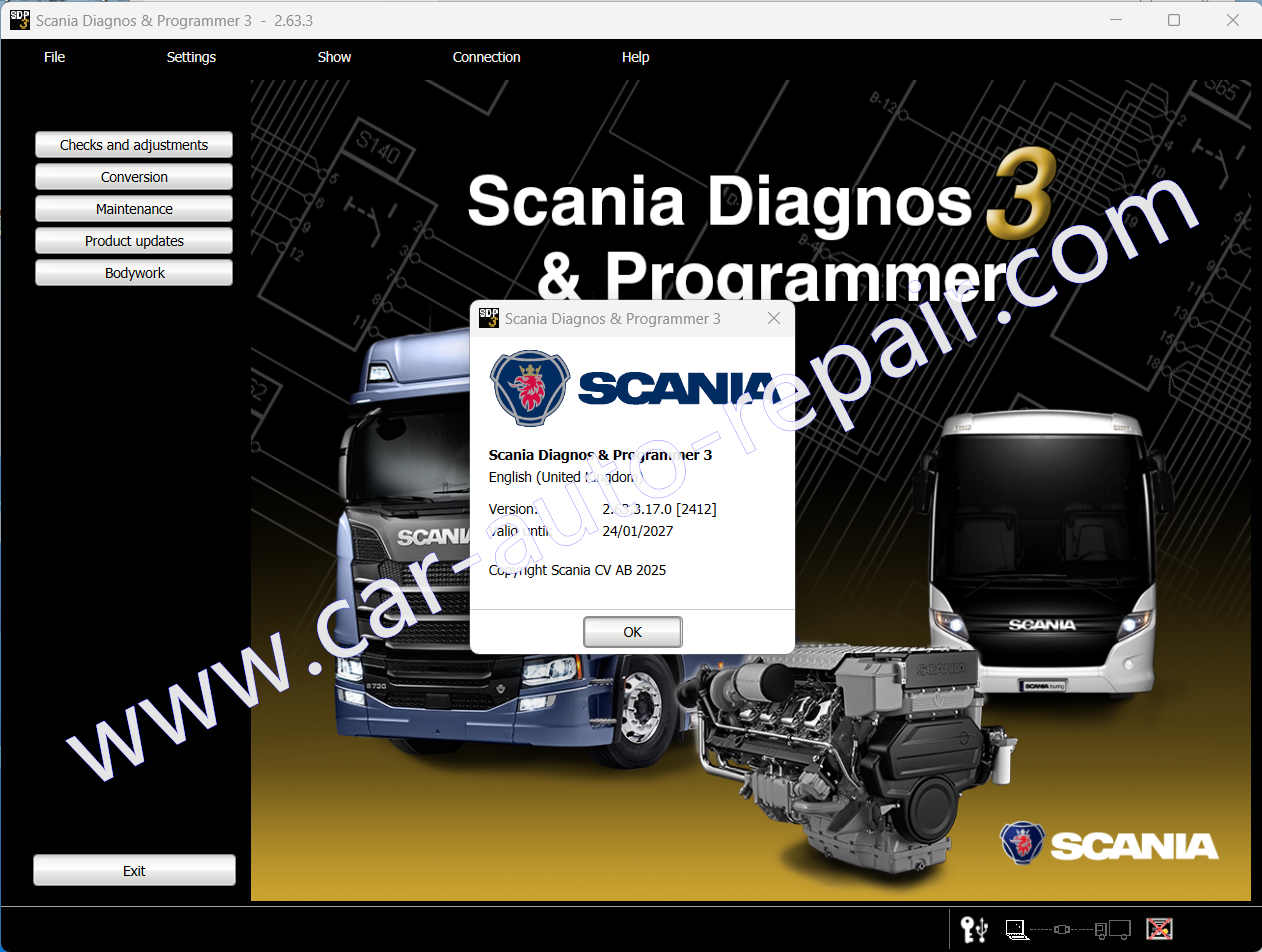This screenshot has width=1262, height=952.
Task: Open the File menu
Action: [x=54, y=57]
